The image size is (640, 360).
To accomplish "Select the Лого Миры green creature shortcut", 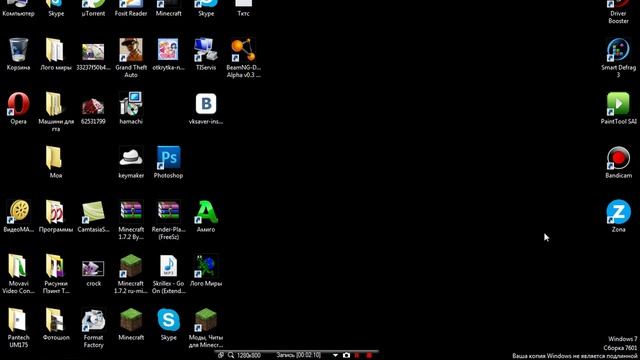I will (206, 265).
